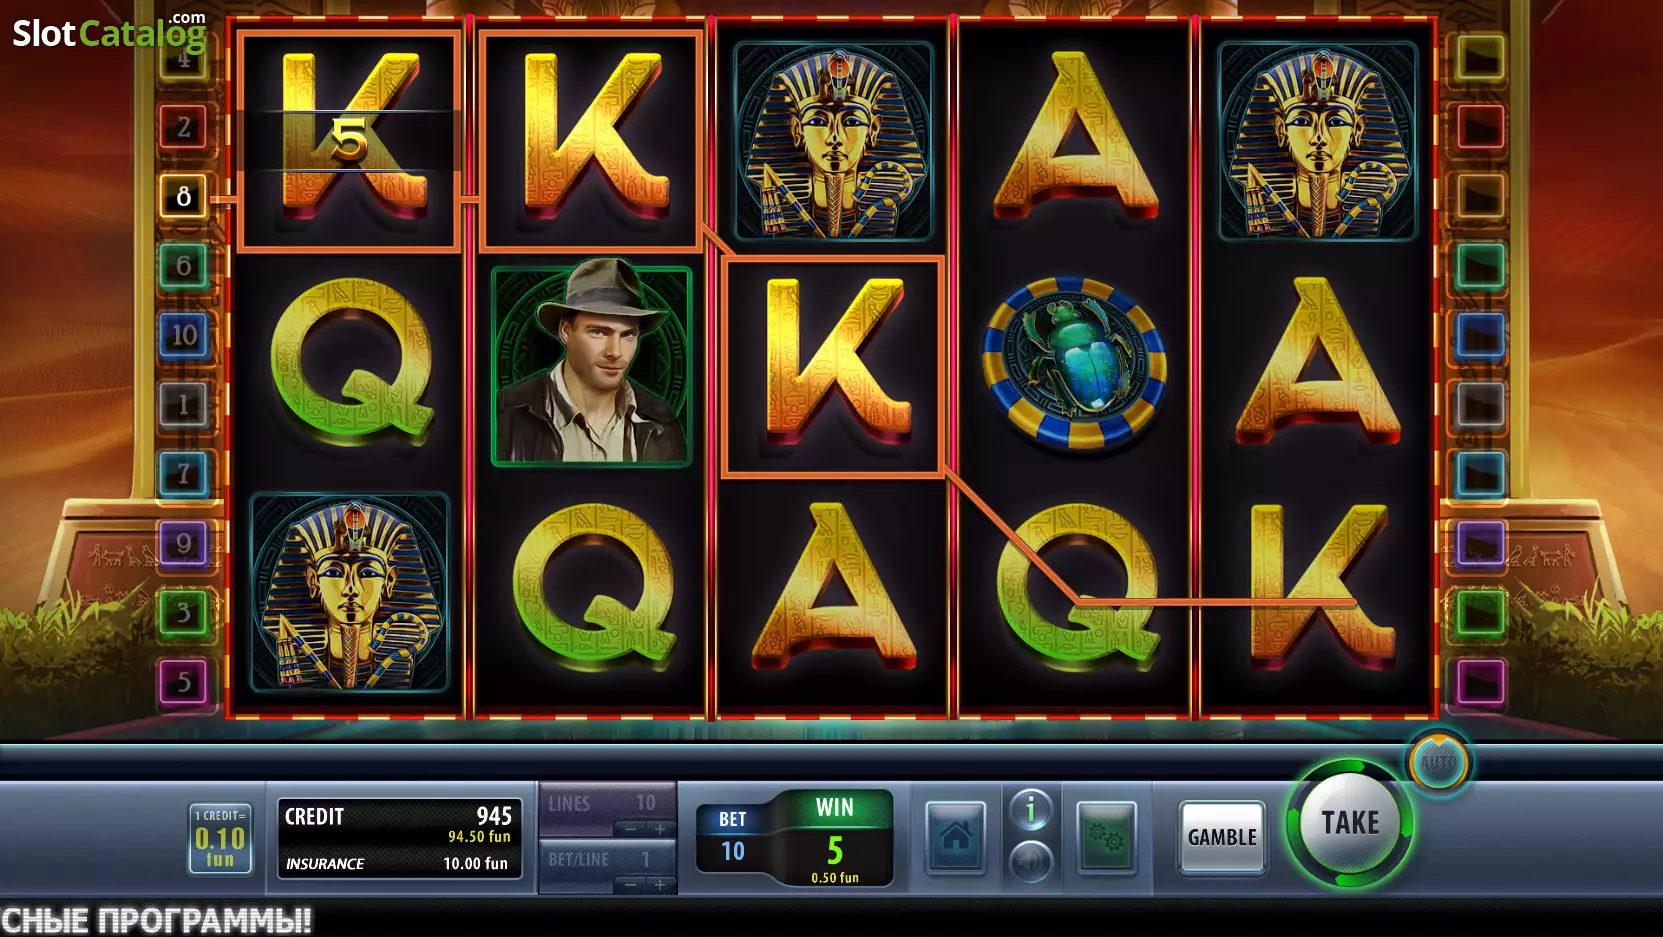Click the TAKE win button
The height and width of the screenshot is (937, 1663).
coord(1350,823)
